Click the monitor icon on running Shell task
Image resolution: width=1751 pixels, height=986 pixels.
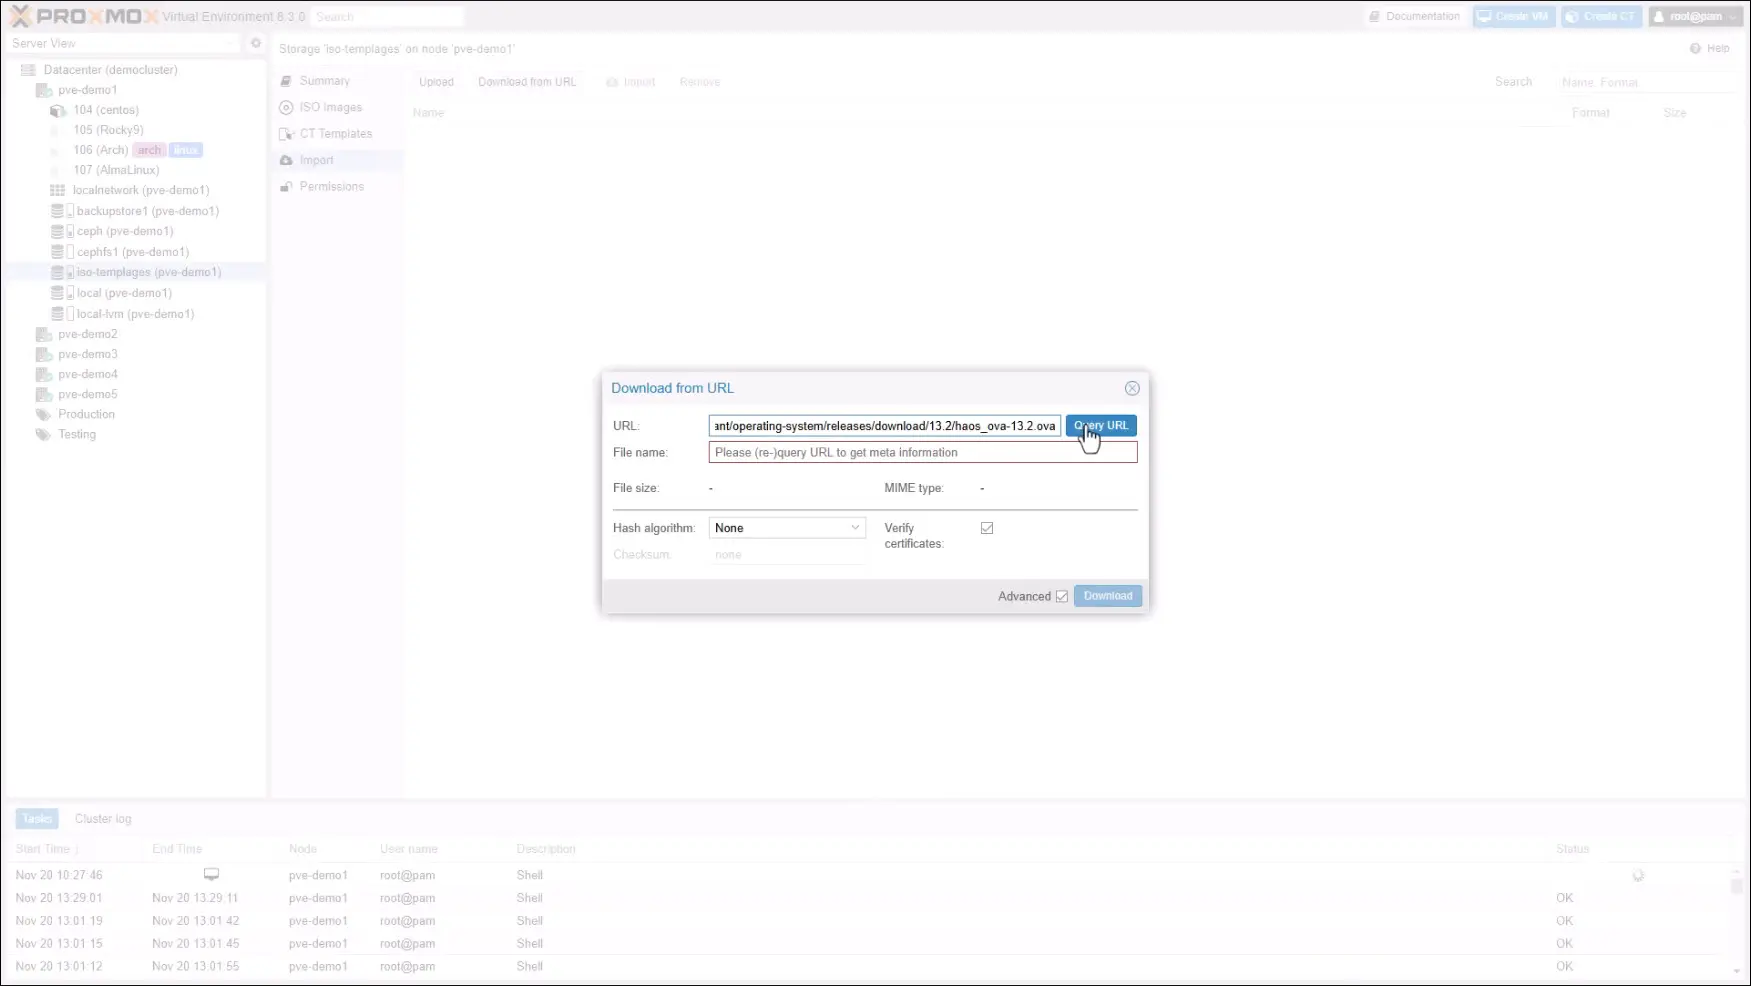(211, 875)
